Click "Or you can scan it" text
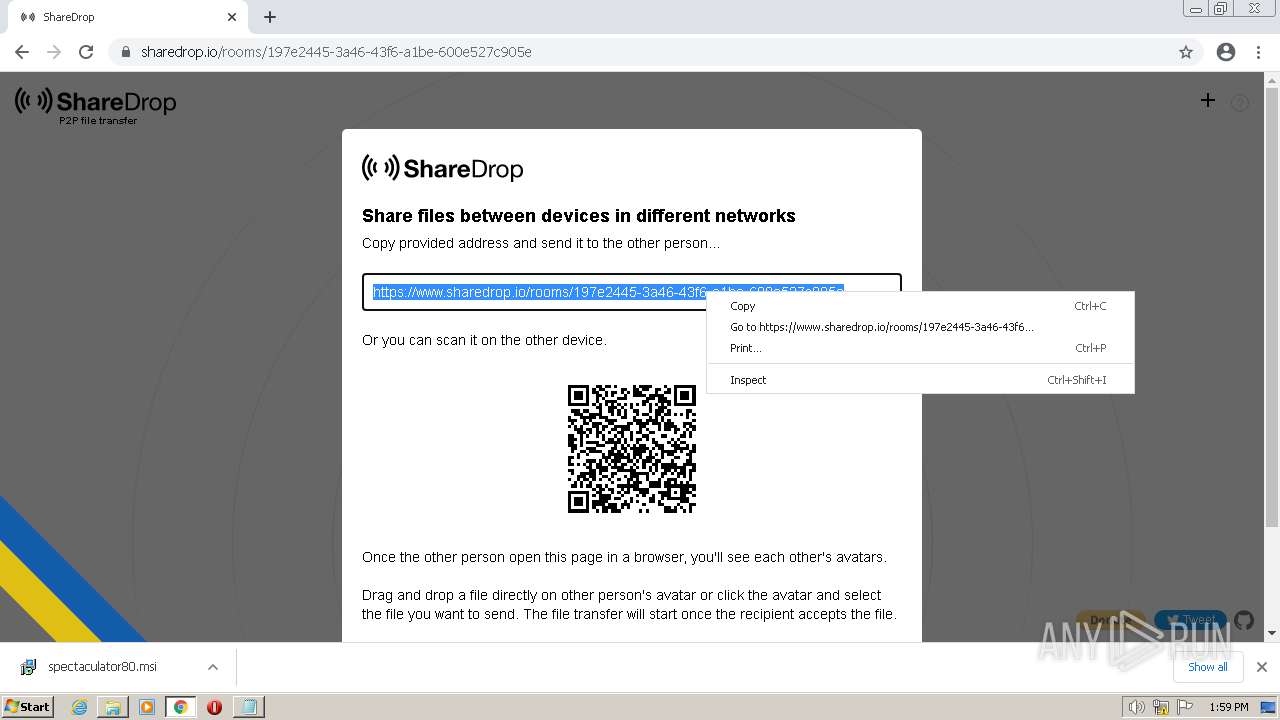The width and height of the screenshot is (1280, 720). pyautogui.click(x=484, y=340)
